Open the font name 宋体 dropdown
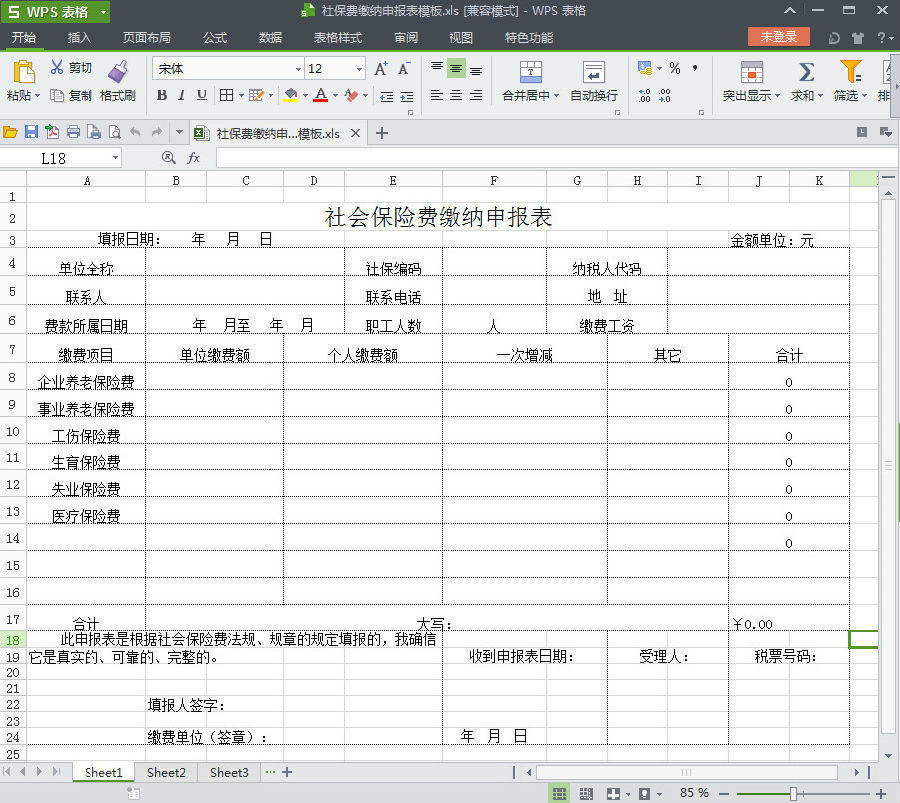 (298, 69)
